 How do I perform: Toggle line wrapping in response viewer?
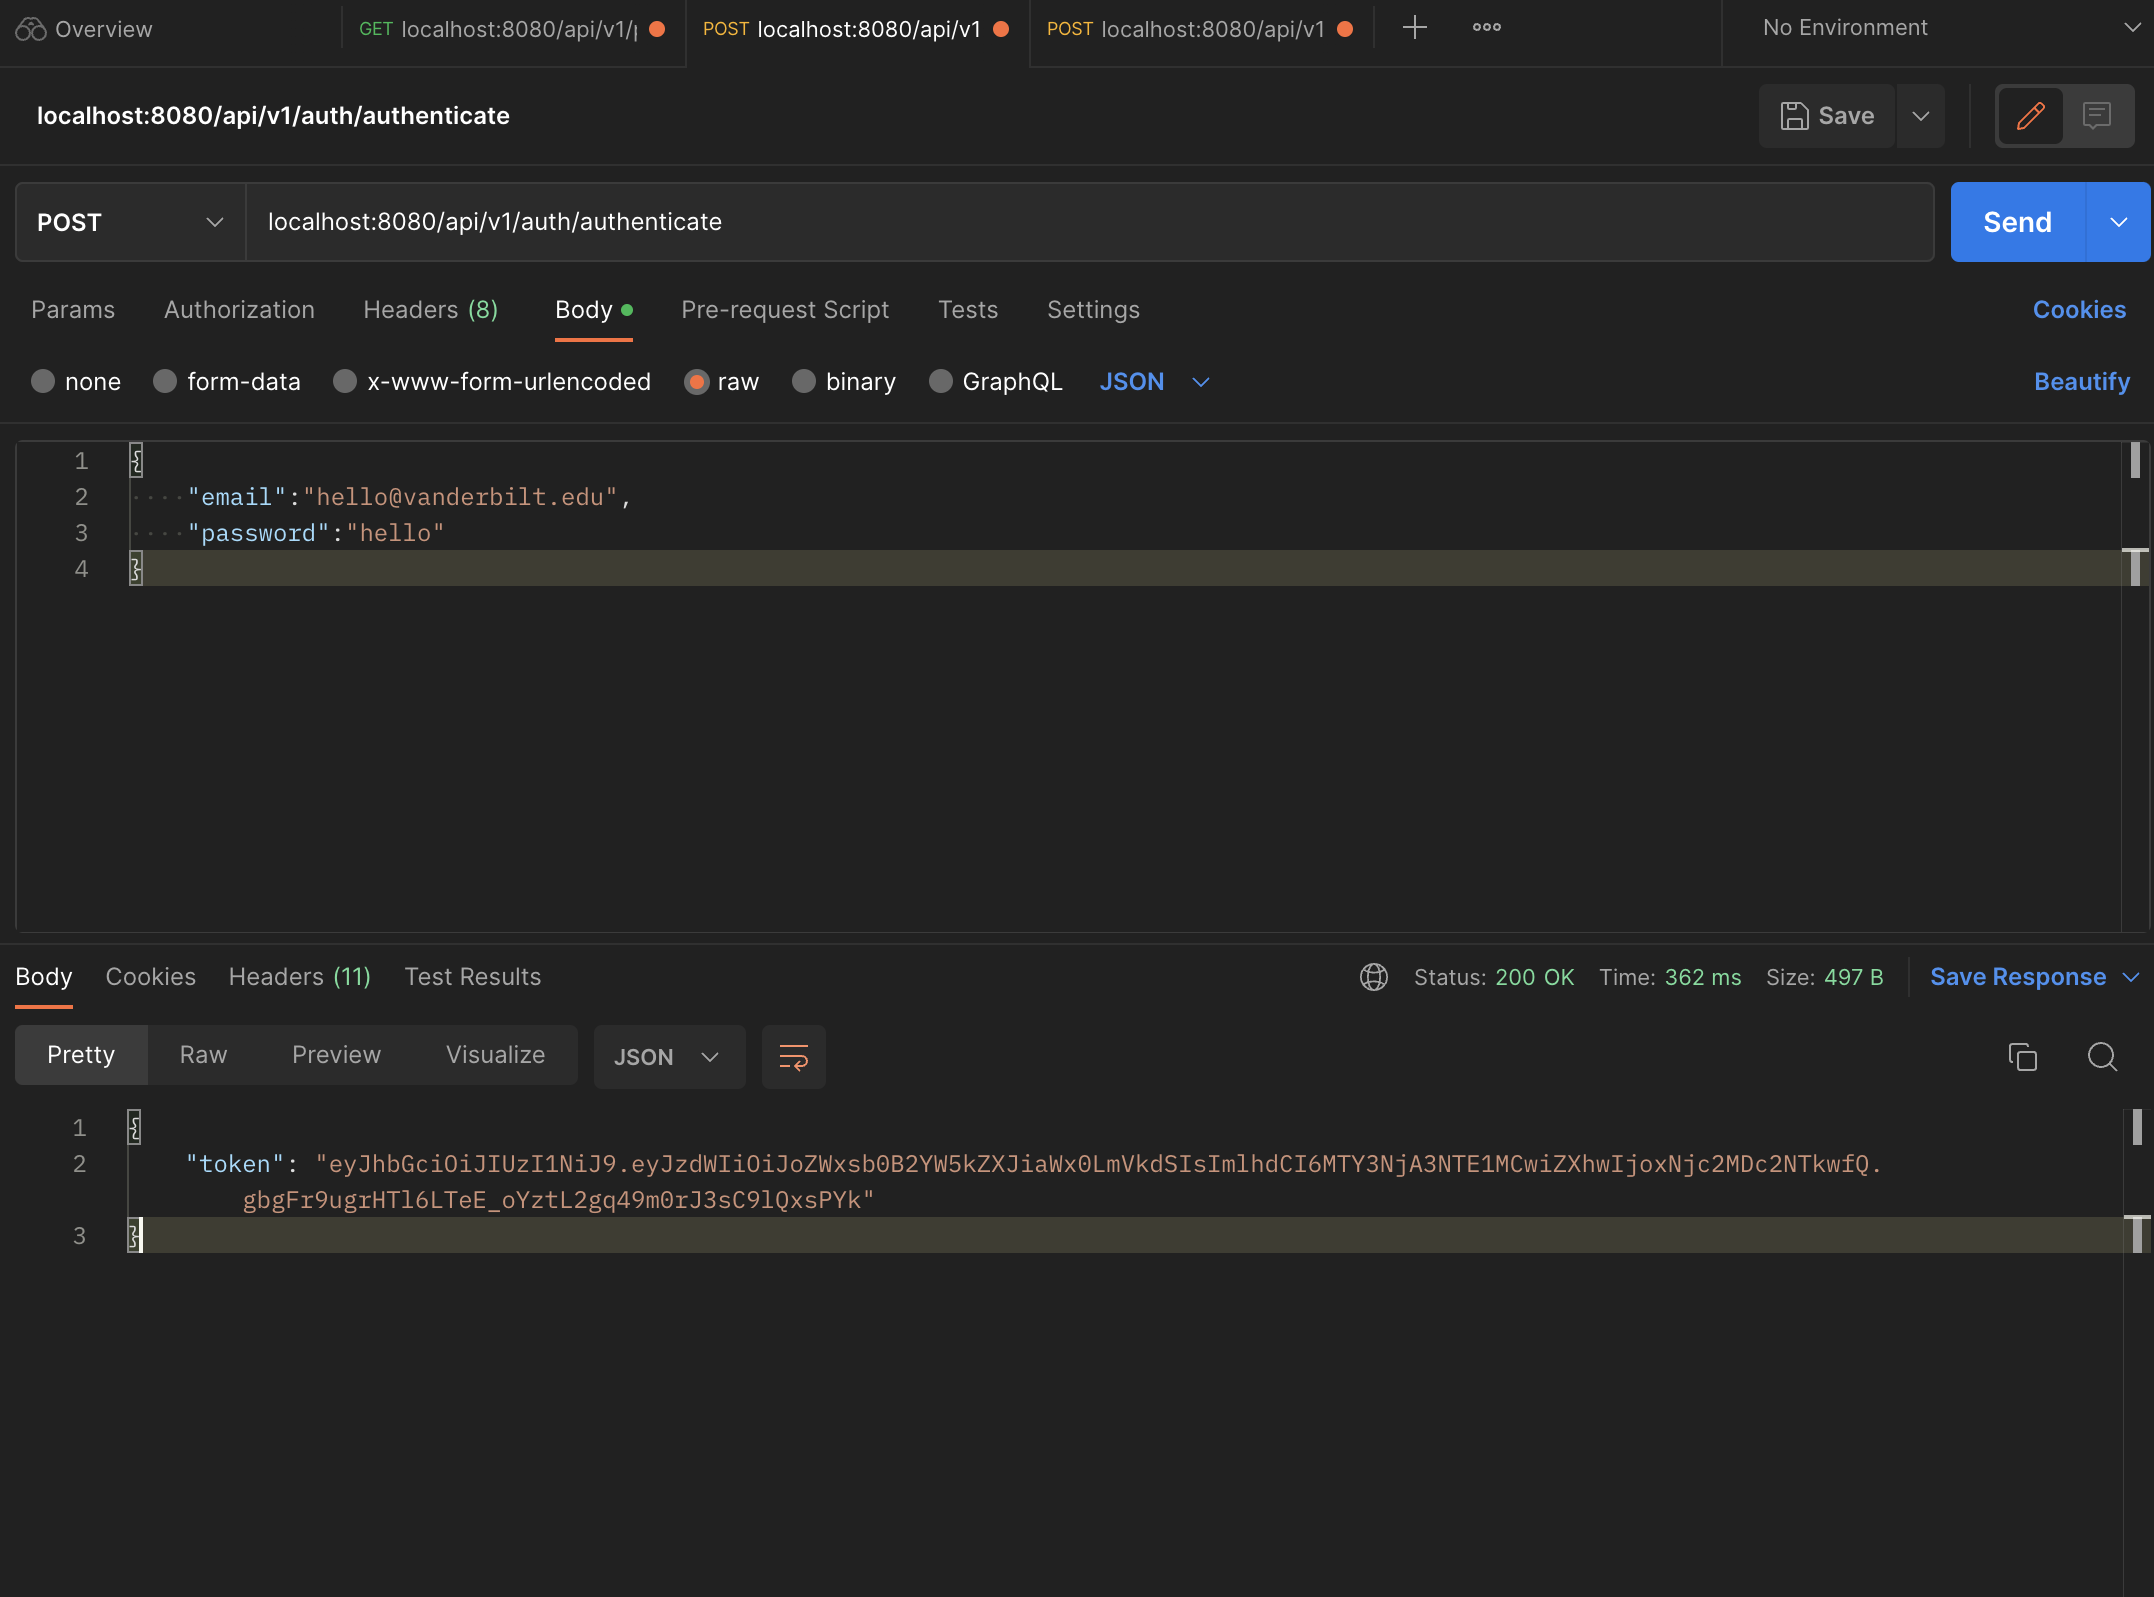point(793,1057)
